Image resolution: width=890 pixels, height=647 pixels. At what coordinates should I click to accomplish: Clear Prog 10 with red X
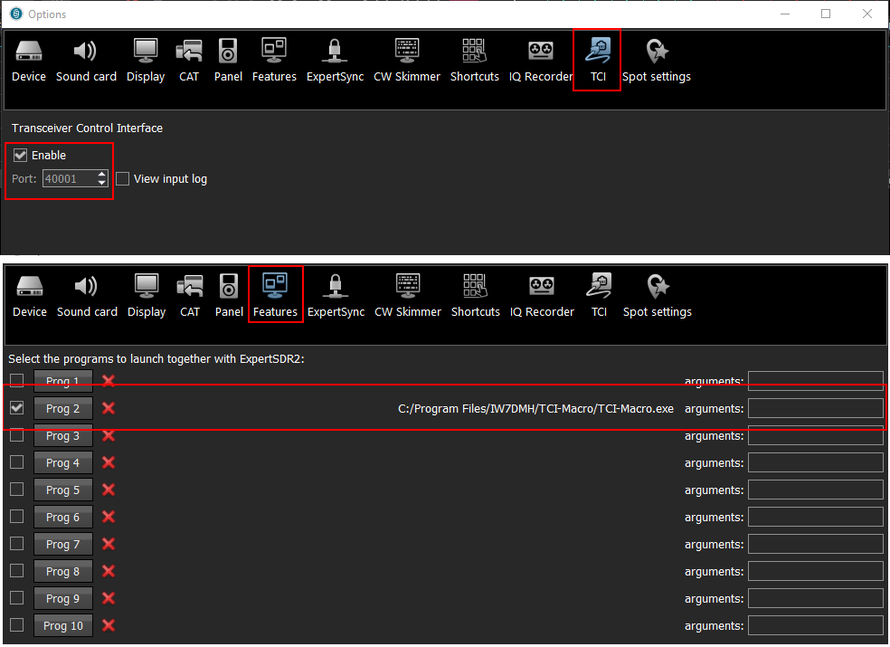point(108,625)
